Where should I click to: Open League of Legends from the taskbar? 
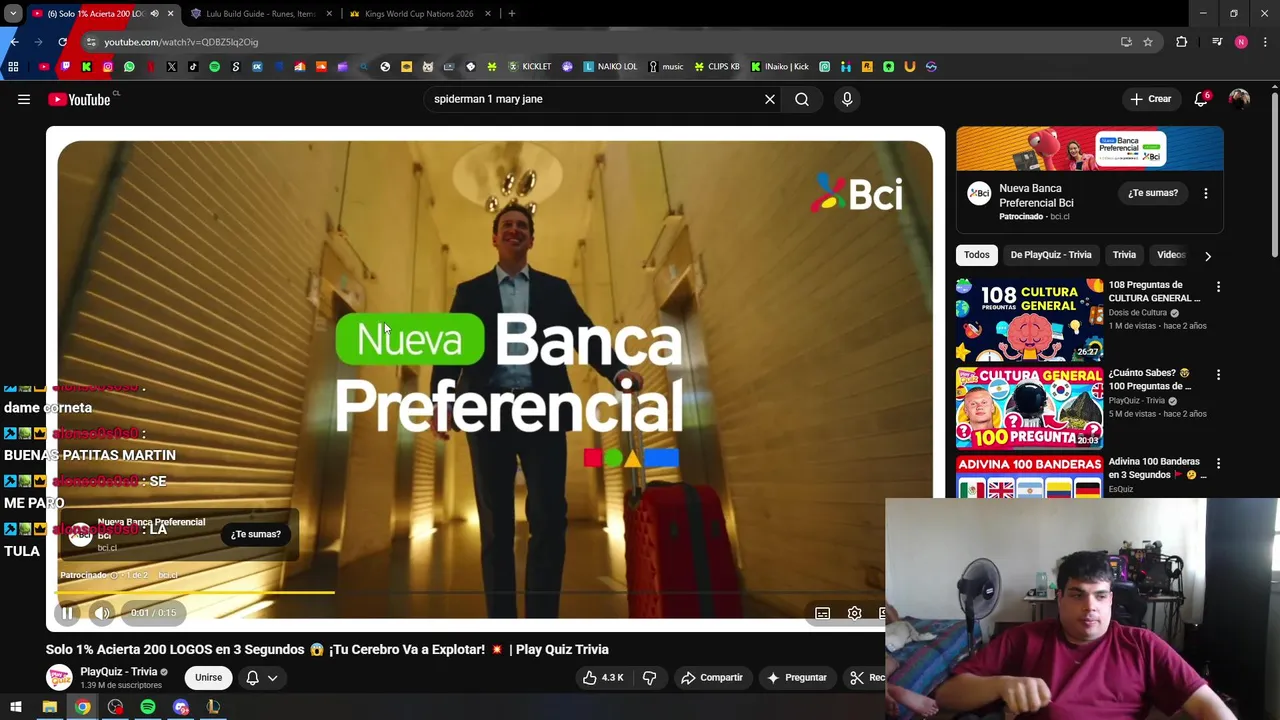(213, 707)
